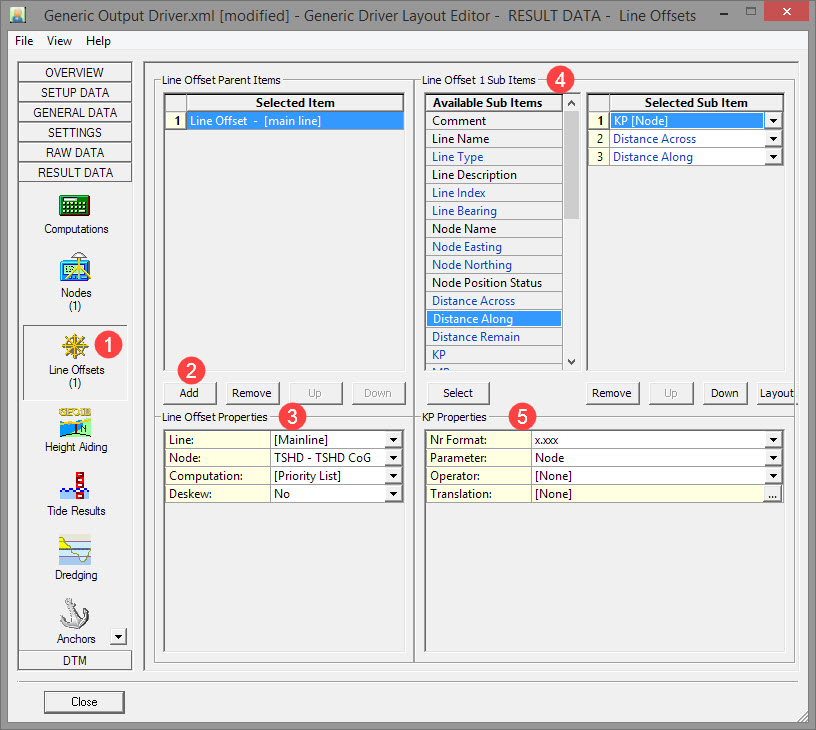Open the Node property dropdown
816x730 pixels.
[x=393, y=458]
